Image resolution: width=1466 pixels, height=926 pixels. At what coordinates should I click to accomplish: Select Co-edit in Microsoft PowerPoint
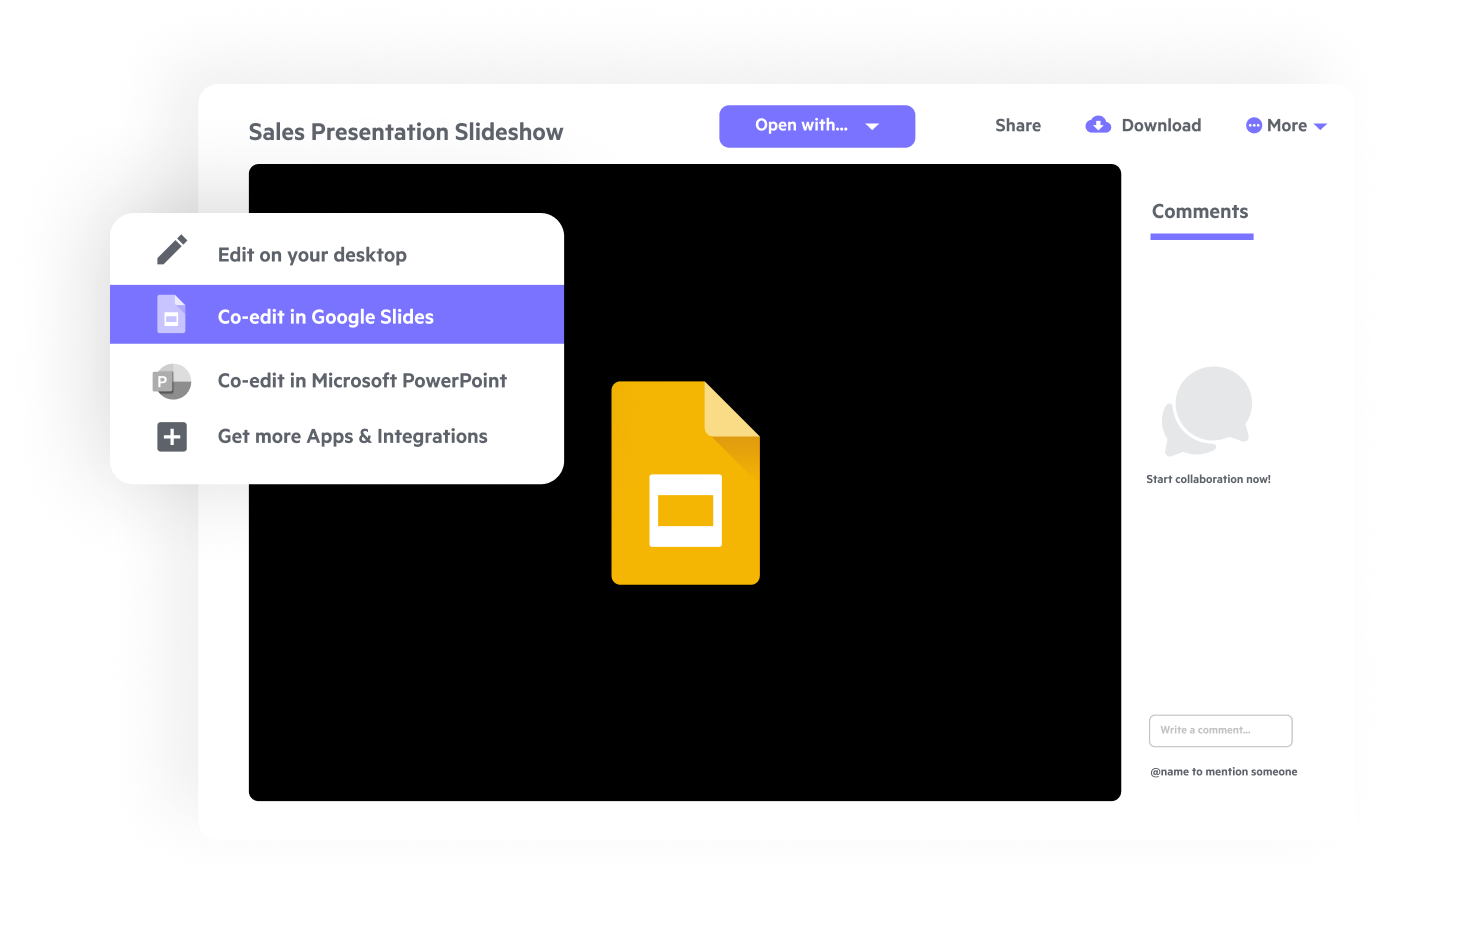362,380
